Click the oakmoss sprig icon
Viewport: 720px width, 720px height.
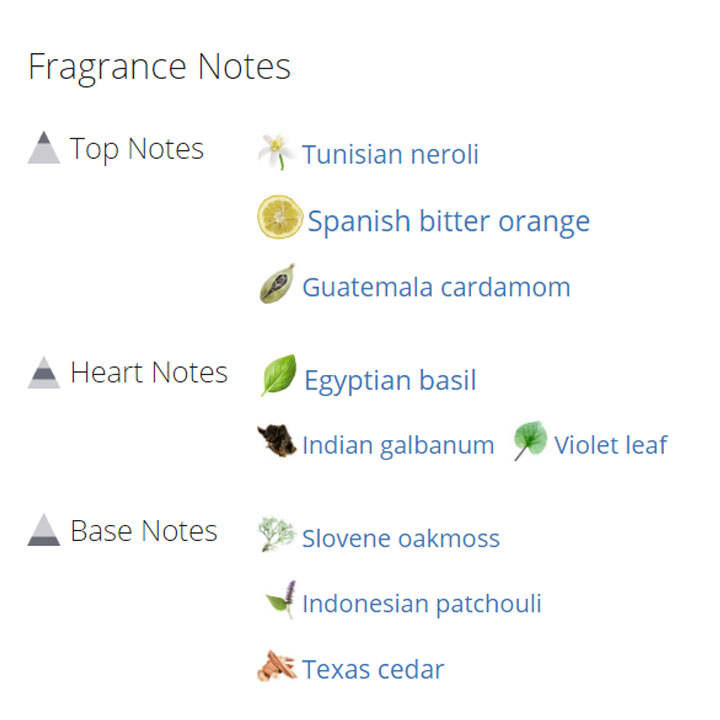pyautogui.click(x=276, y=534)
